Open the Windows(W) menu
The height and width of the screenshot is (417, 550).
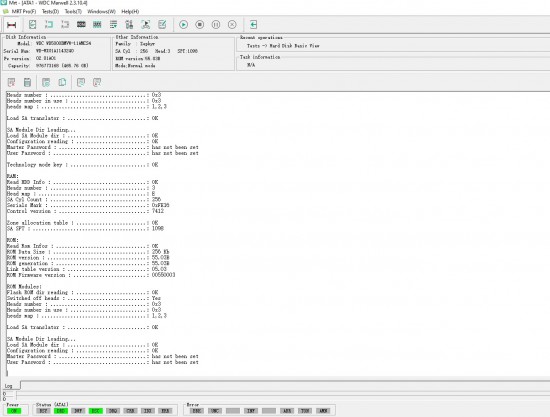pyautogui.click(x=101, y=12)
